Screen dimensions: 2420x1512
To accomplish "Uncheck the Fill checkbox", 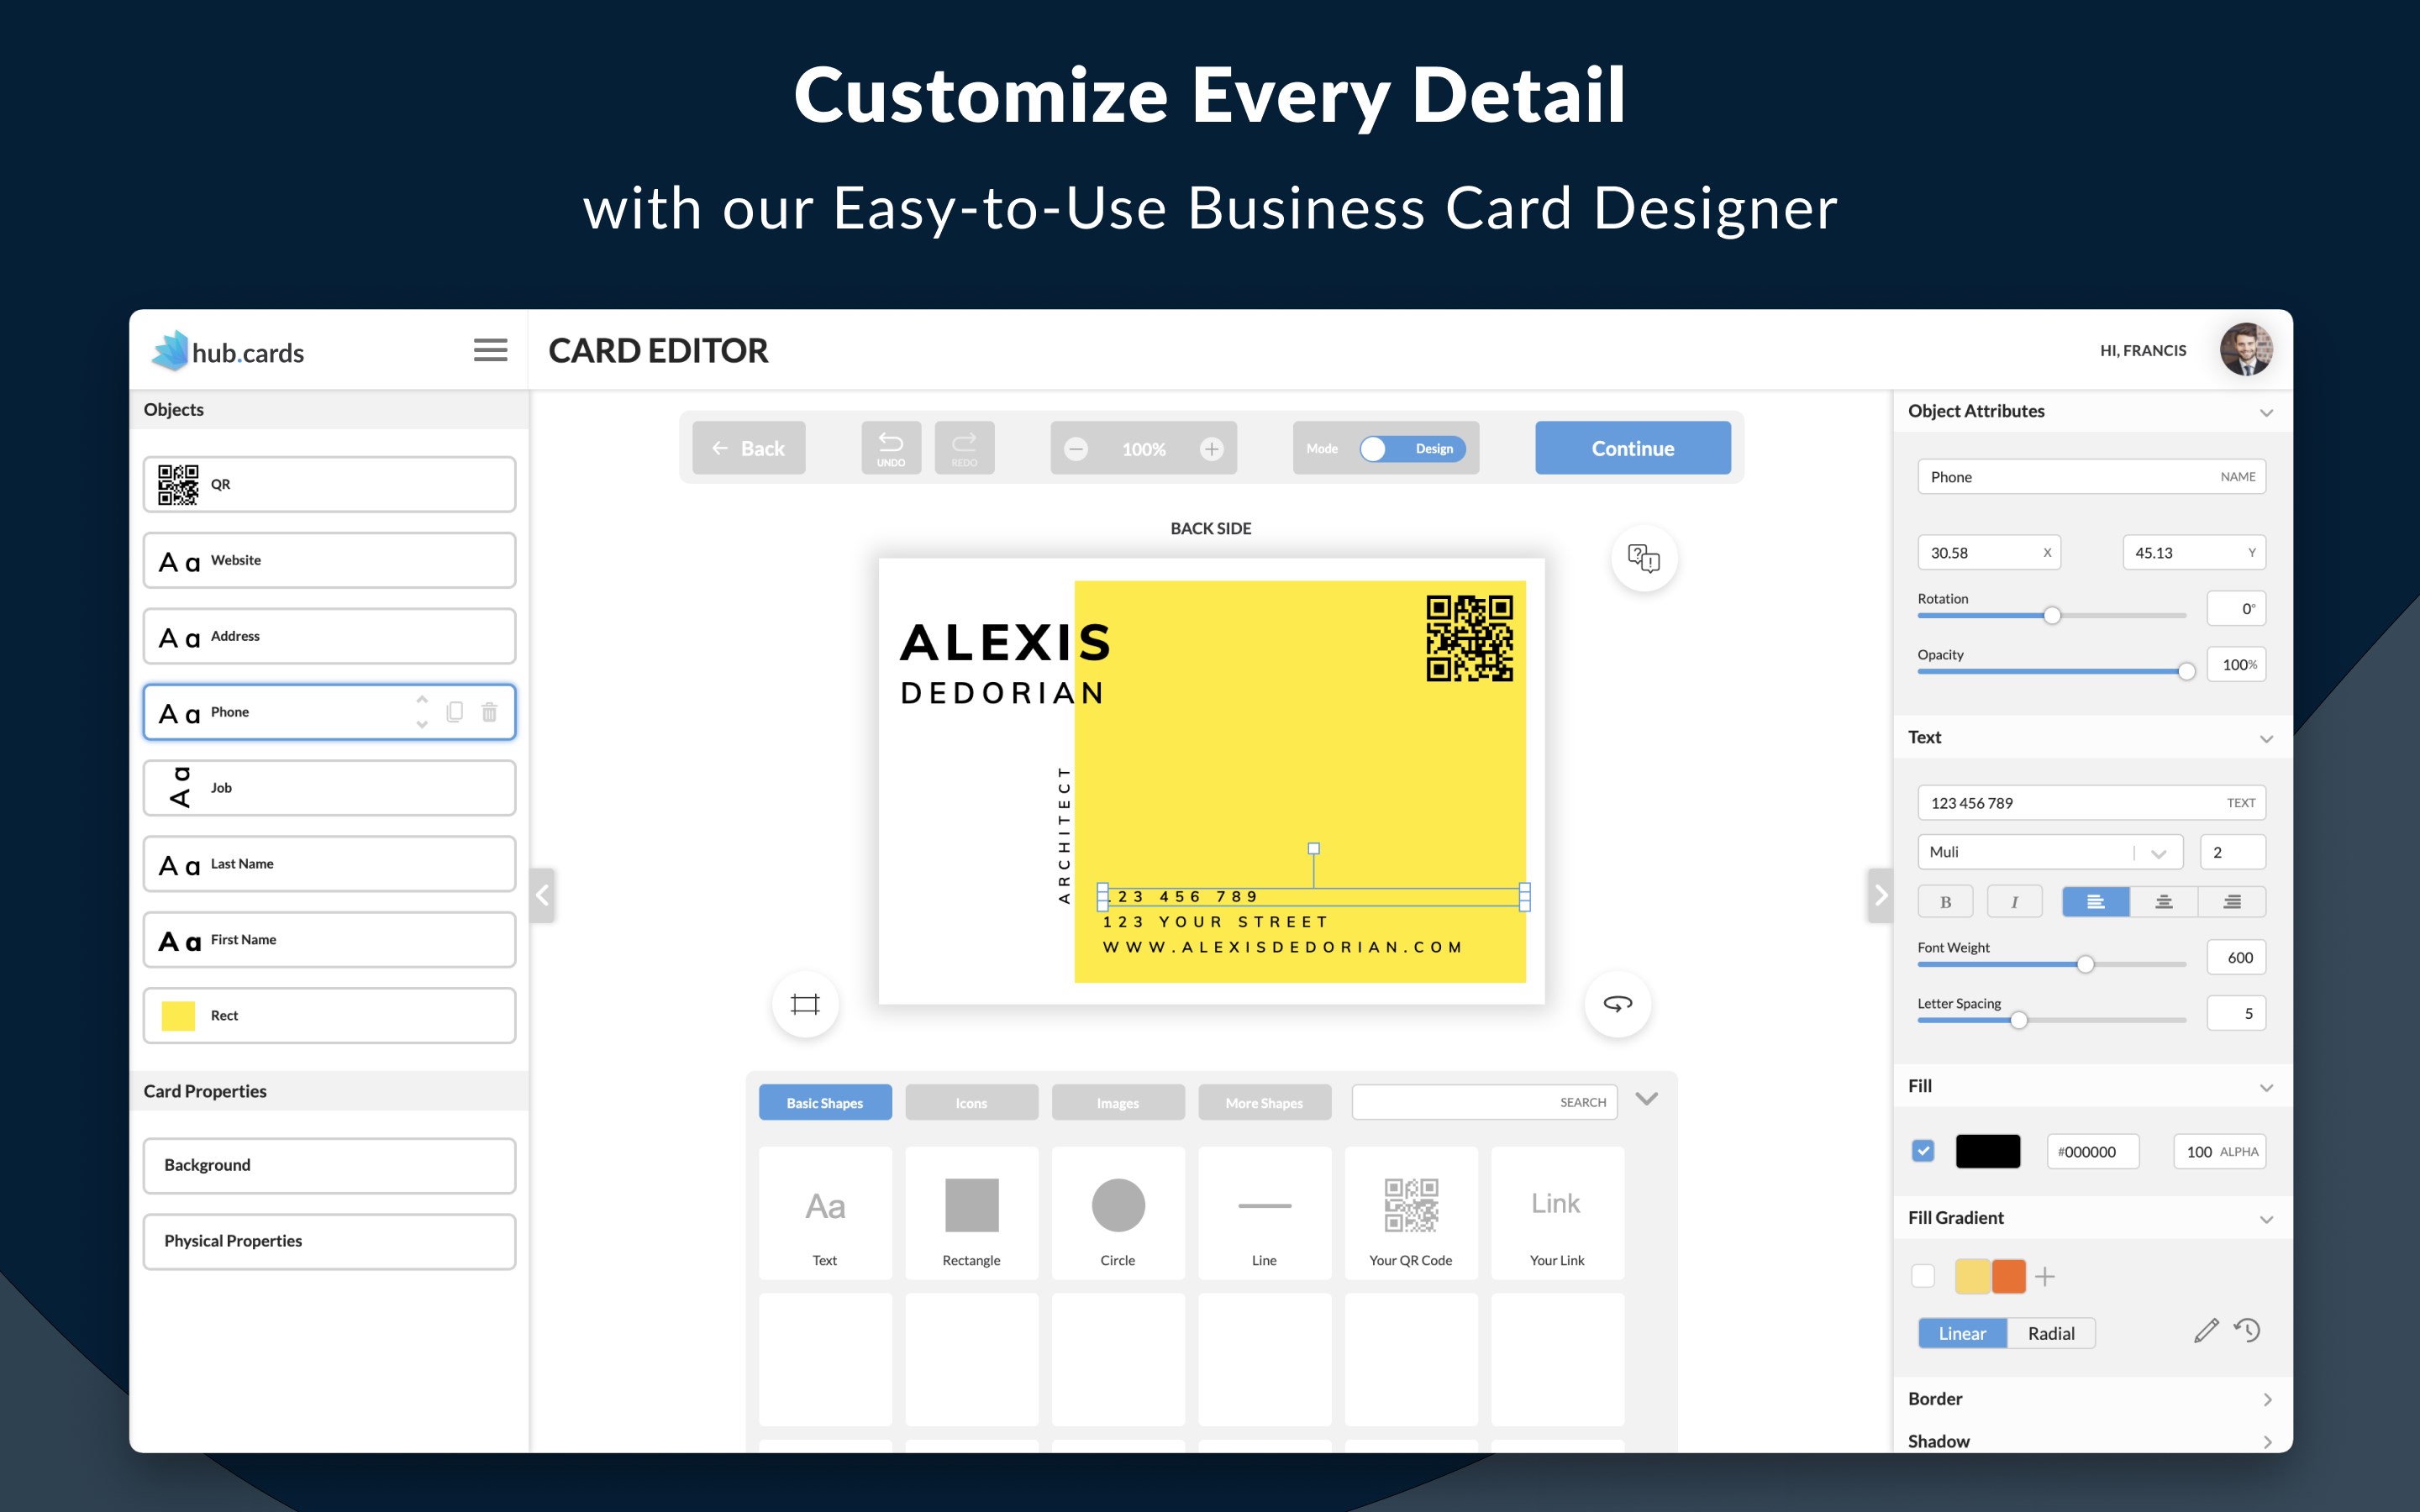I will point(1923,1151).
